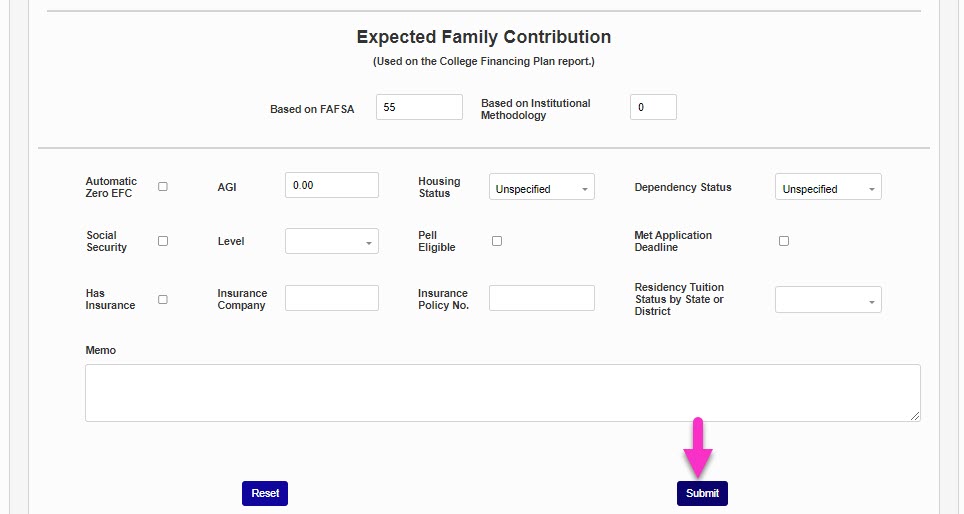Click the Insurance Policy No. field
The image size is (964, 514).
coord(541,298)
